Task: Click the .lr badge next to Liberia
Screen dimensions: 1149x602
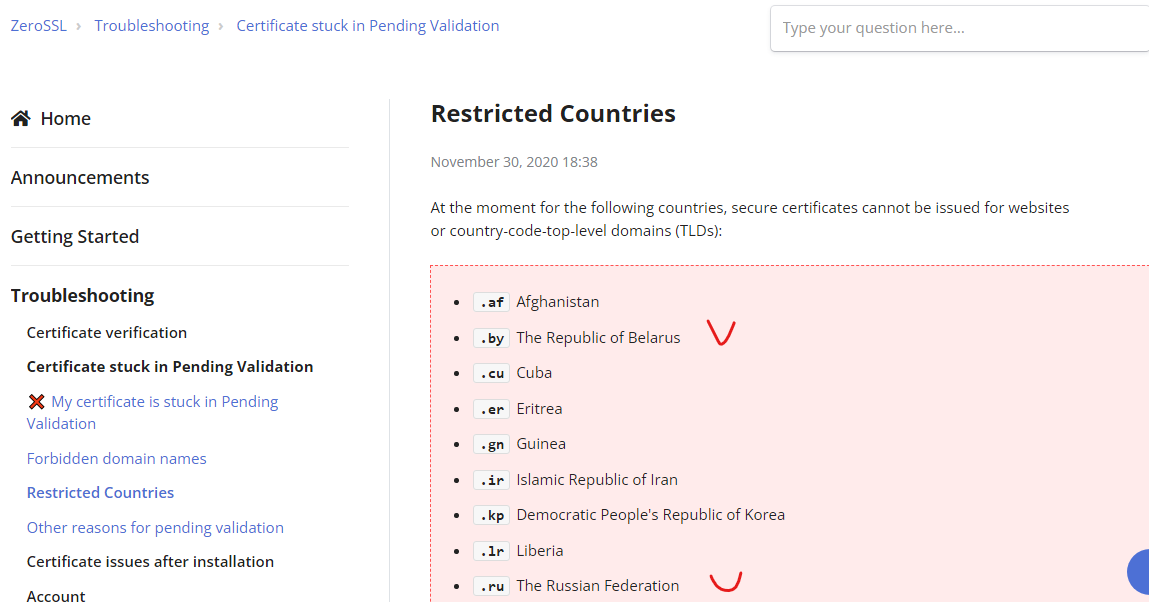Action: coord(491,550)
